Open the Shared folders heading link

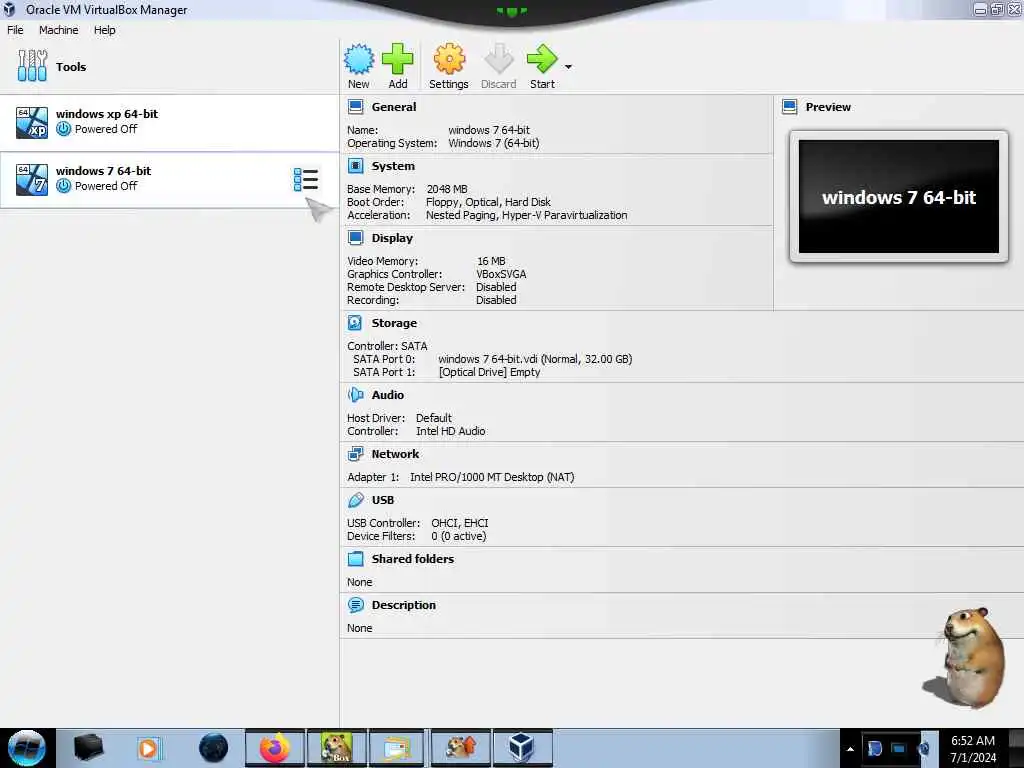point(413,558)
